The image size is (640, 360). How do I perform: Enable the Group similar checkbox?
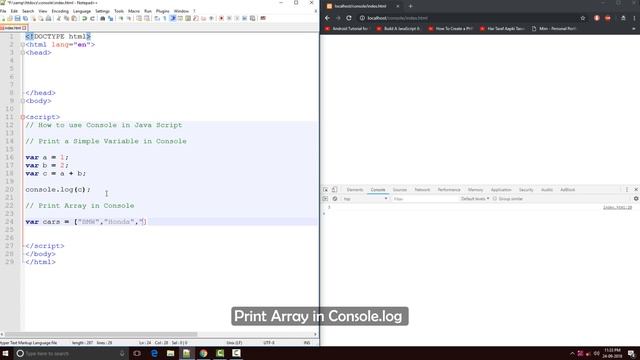(495, 199)
